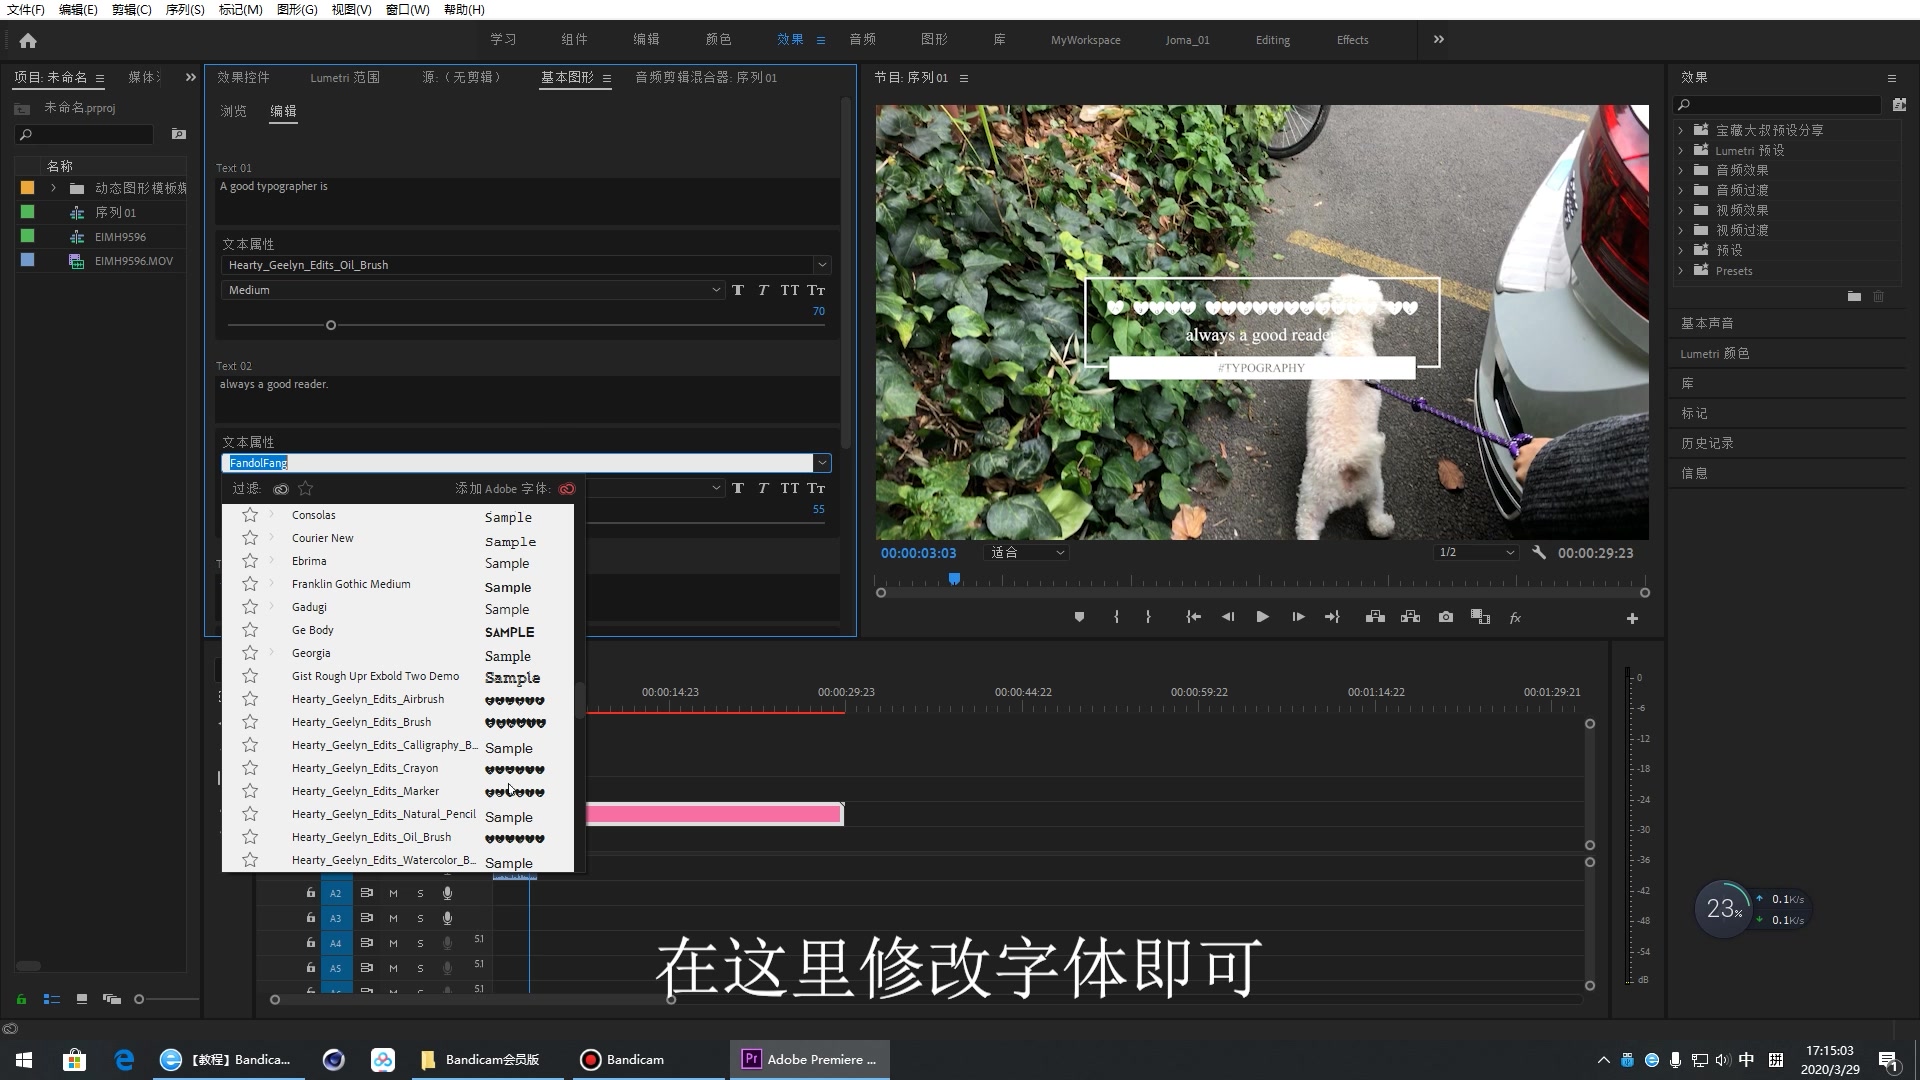Open the 序列(S) menu
Viewport: 1920px width, 1080px height.
184,9
